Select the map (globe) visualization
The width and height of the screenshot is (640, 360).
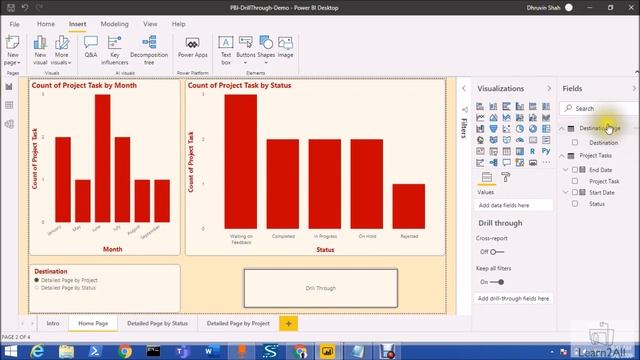point(480,140)
